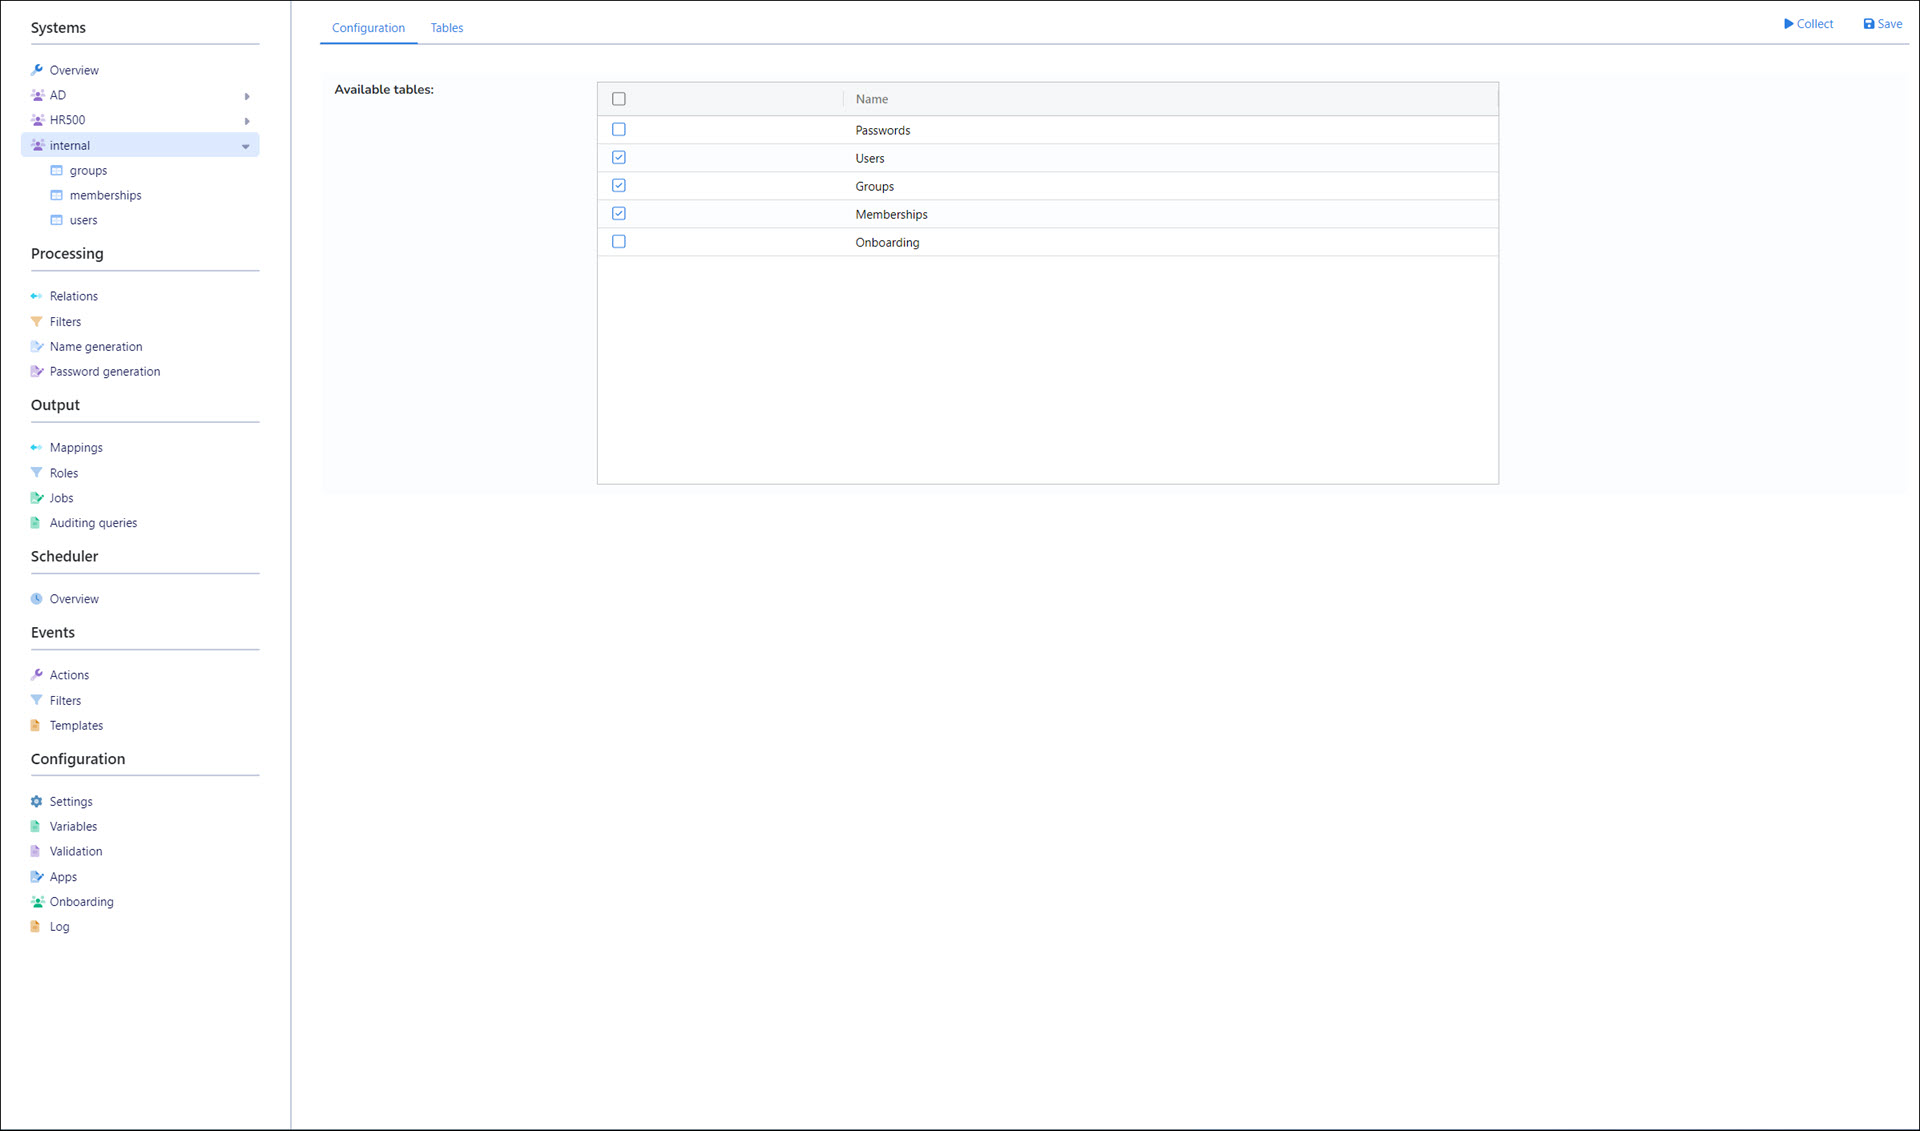
Task: Tick the Onboarding table checkbox
Action: [619, 242]
